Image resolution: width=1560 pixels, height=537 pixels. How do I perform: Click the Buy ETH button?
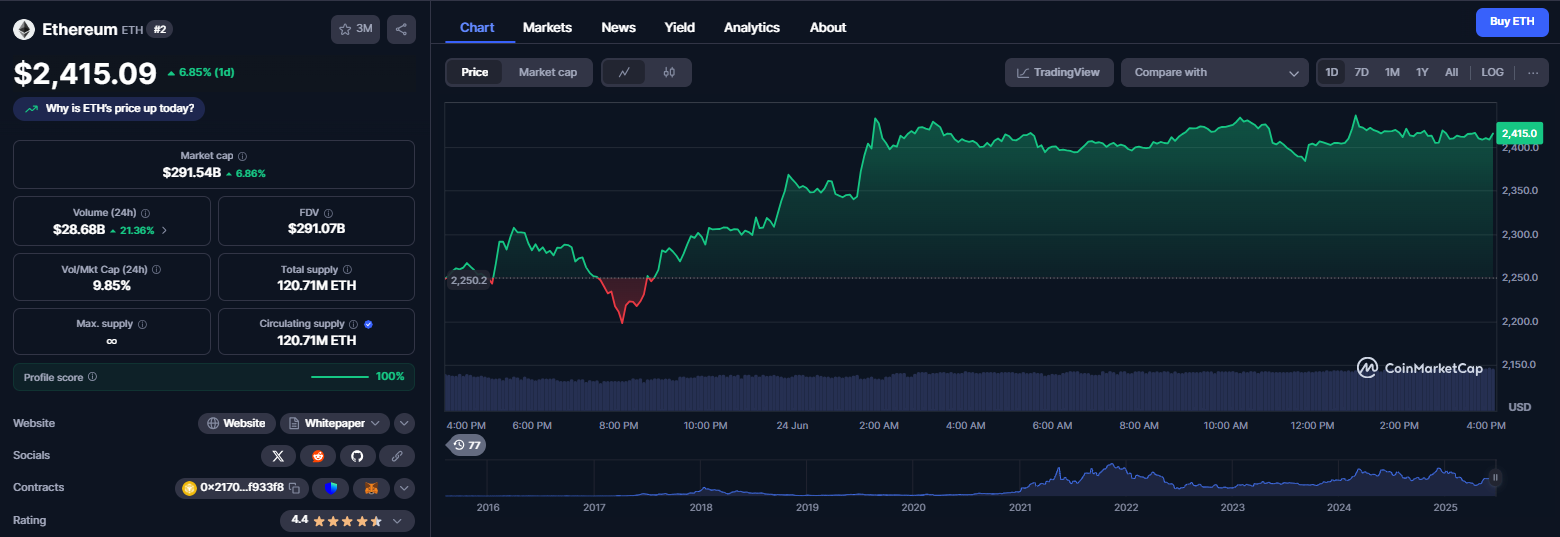(1512, 21)
